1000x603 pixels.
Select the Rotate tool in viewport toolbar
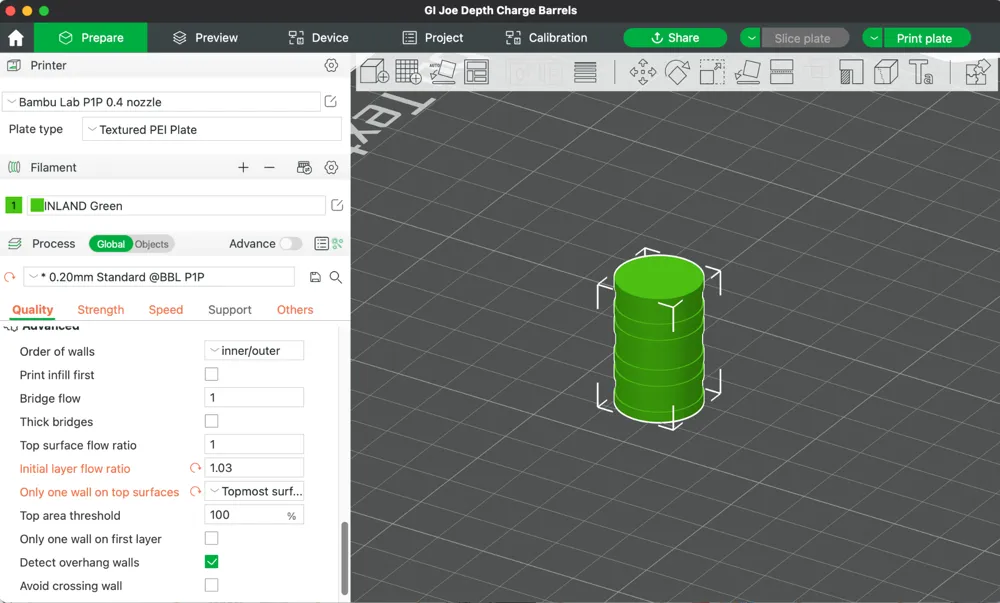[677, 72]
